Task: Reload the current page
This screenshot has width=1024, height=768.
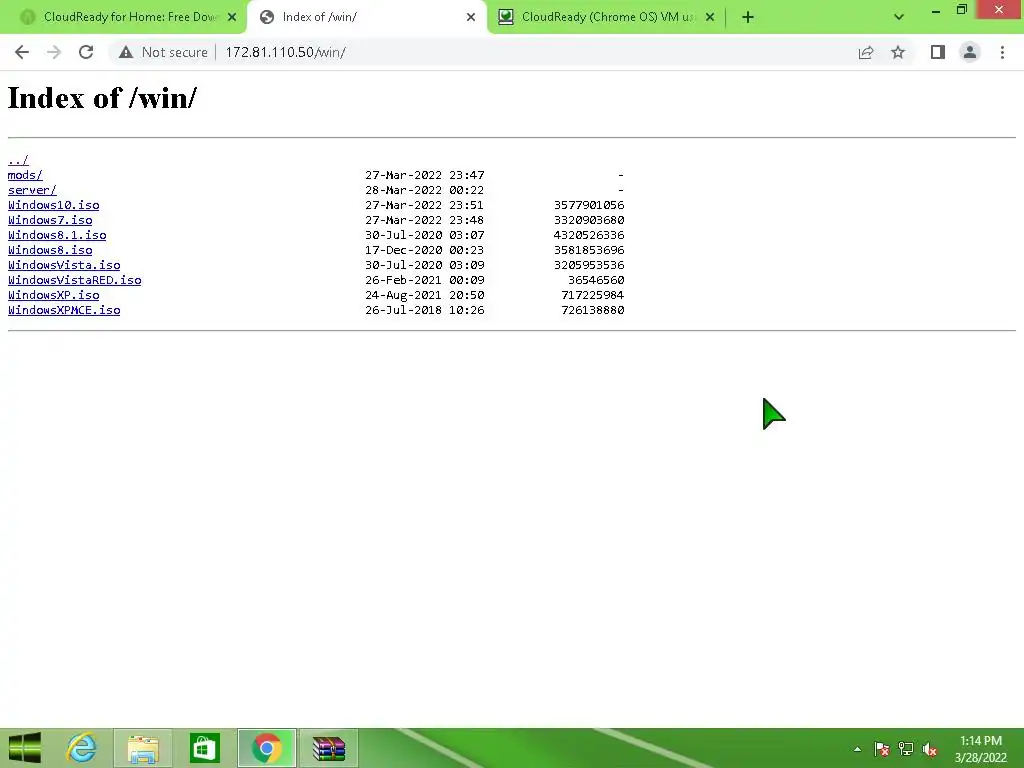Action: (x=86, y=52)
